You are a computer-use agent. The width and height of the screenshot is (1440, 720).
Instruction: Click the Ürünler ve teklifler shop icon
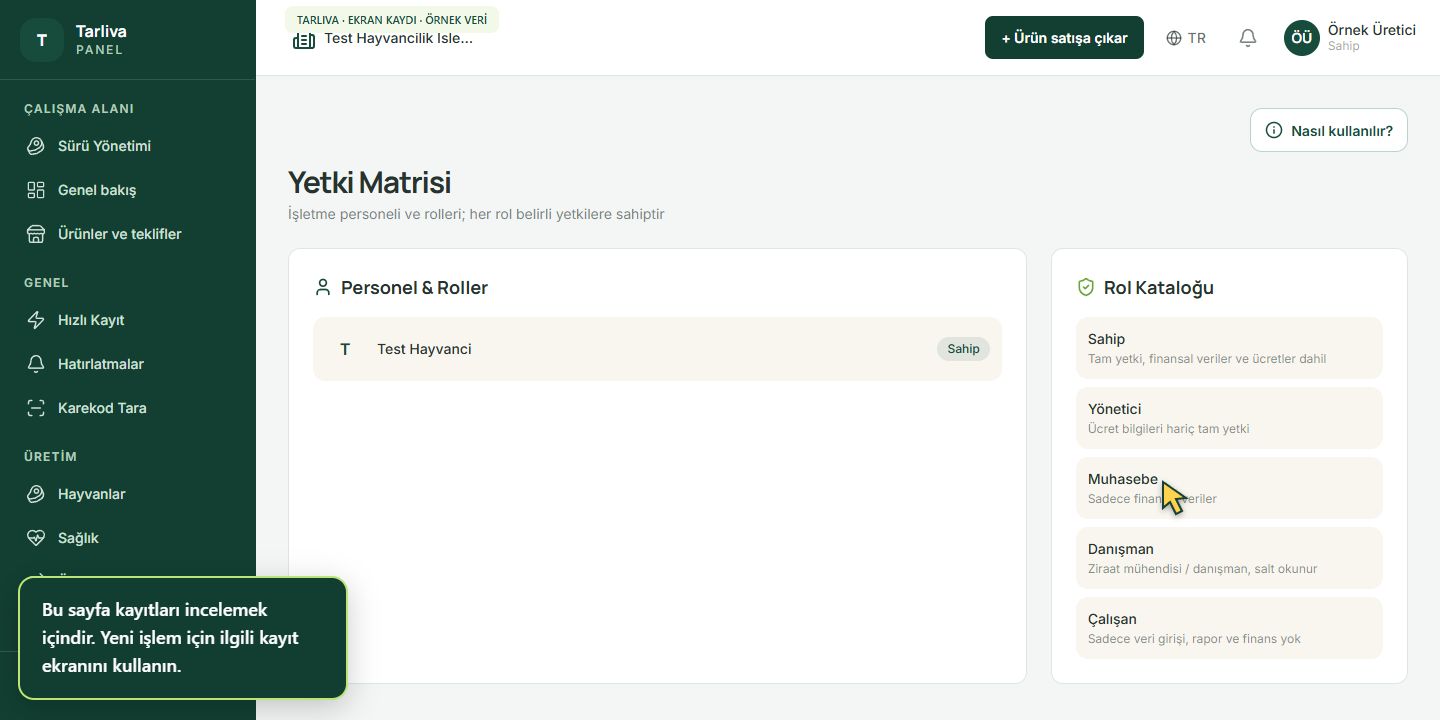pyautogui.click(x=36, y=234)
